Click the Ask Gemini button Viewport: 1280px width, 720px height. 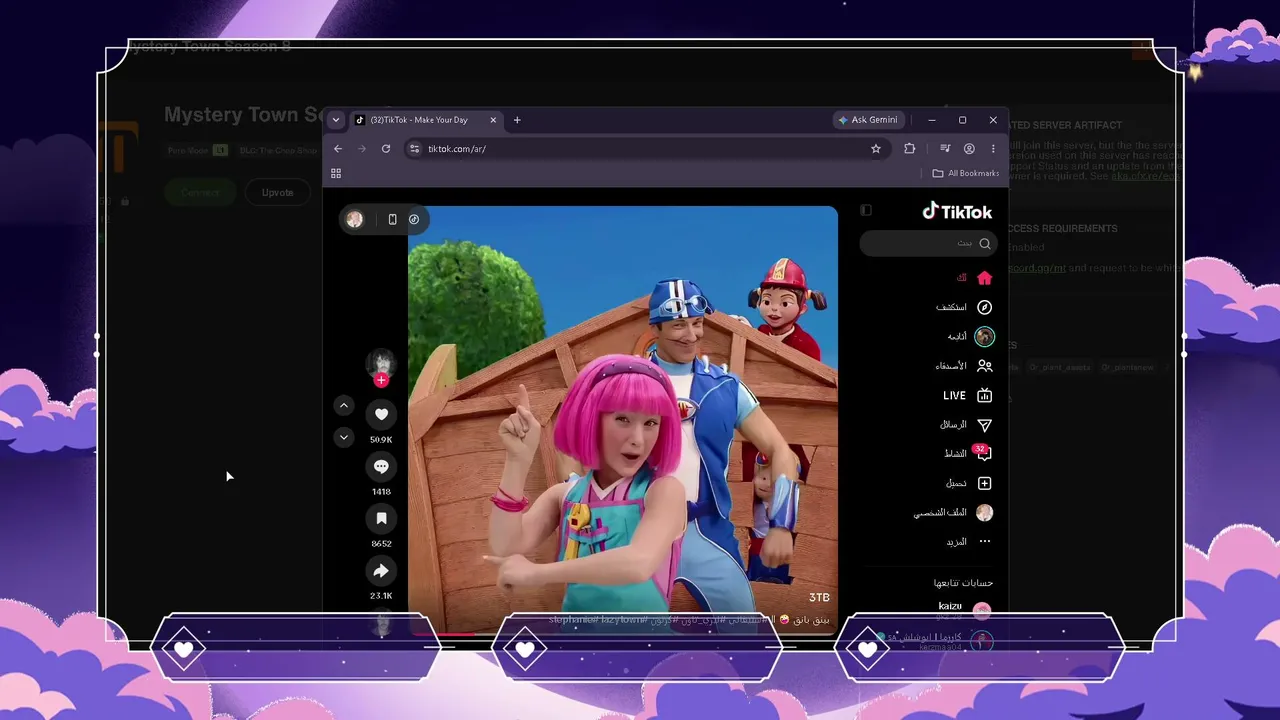click(868, 120)
